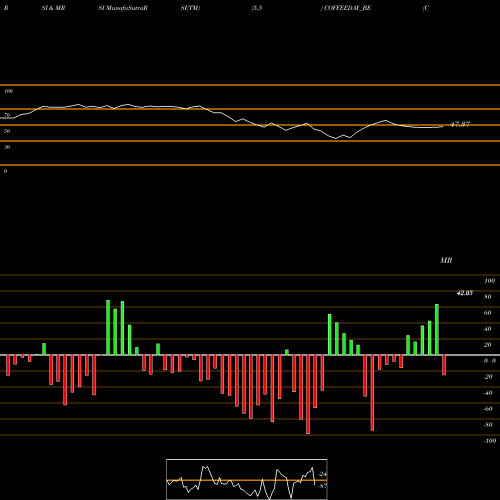Viewport: 500px width, 500px height.
Task: Click the "MR" panel title
Action: (446, 260)
